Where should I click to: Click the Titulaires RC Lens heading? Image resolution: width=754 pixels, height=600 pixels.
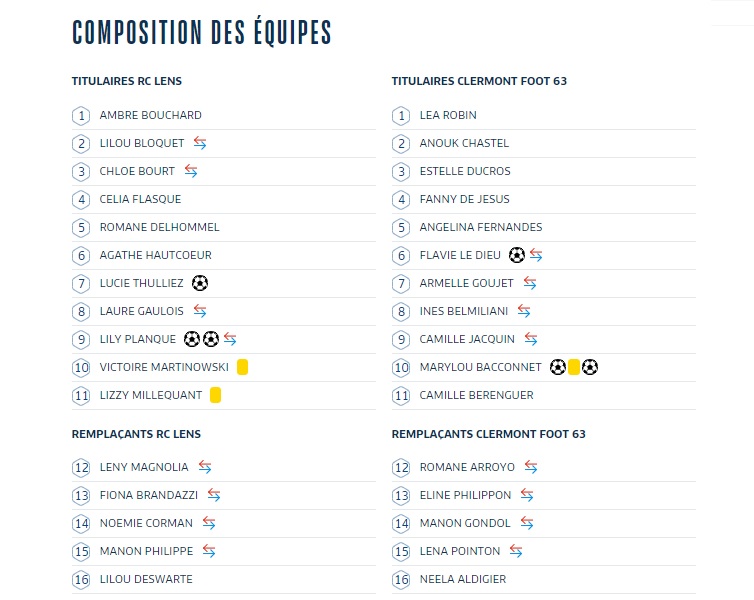(127, 81)
